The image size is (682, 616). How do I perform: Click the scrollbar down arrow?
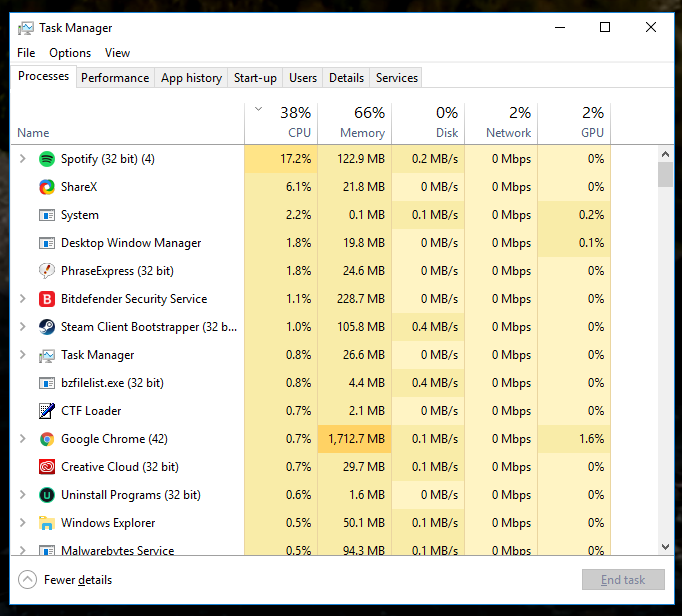(x=665, y=547)
